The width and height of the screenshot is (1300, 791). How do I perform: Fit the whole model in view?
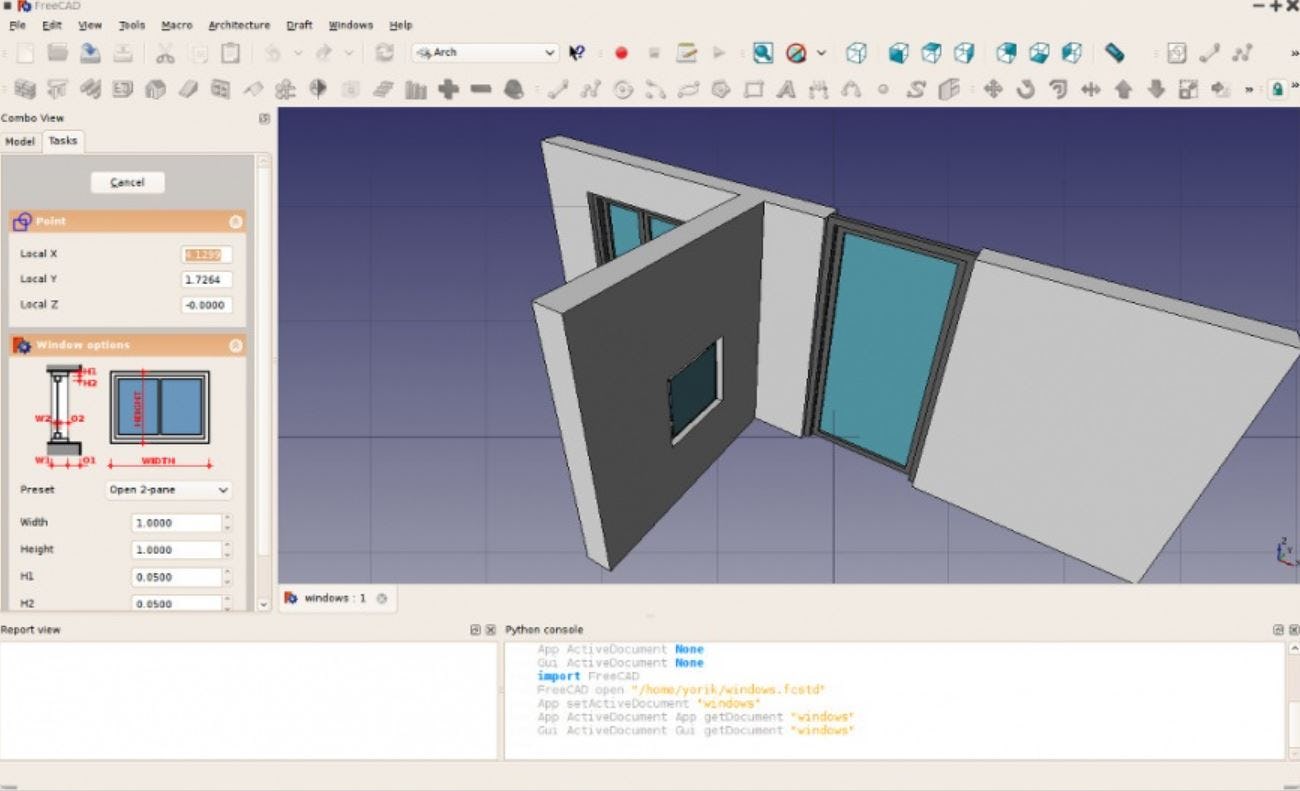pos(762,52)
